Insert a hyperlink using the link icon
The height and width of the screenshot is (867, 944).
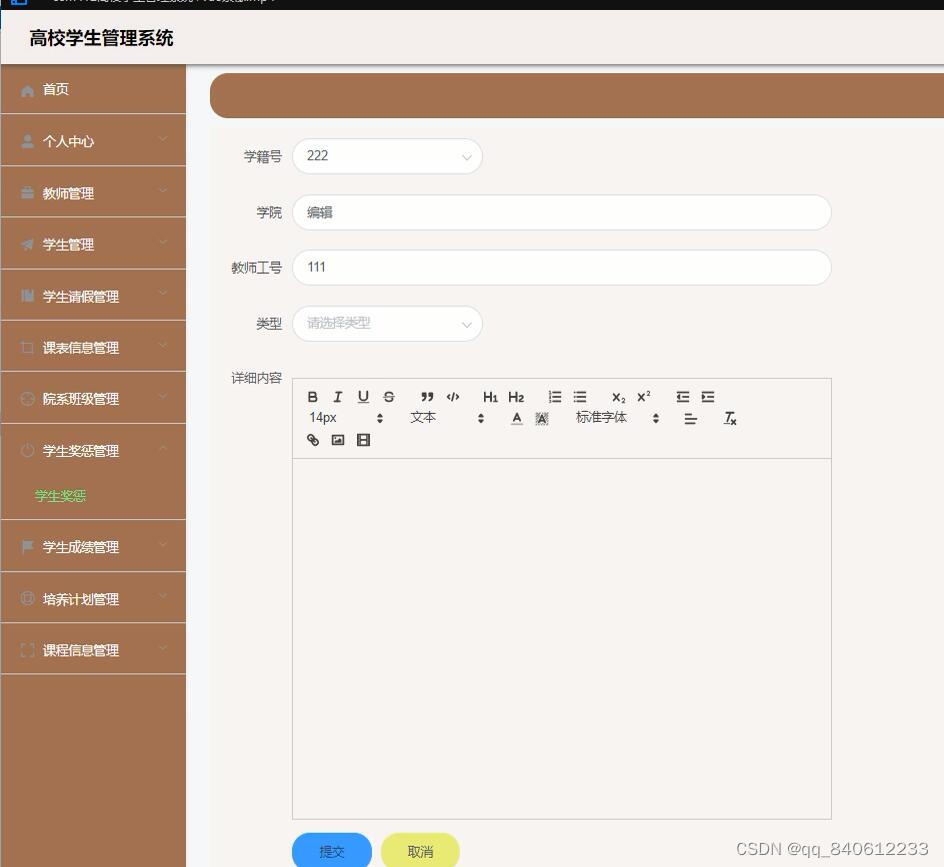(312, 439)
